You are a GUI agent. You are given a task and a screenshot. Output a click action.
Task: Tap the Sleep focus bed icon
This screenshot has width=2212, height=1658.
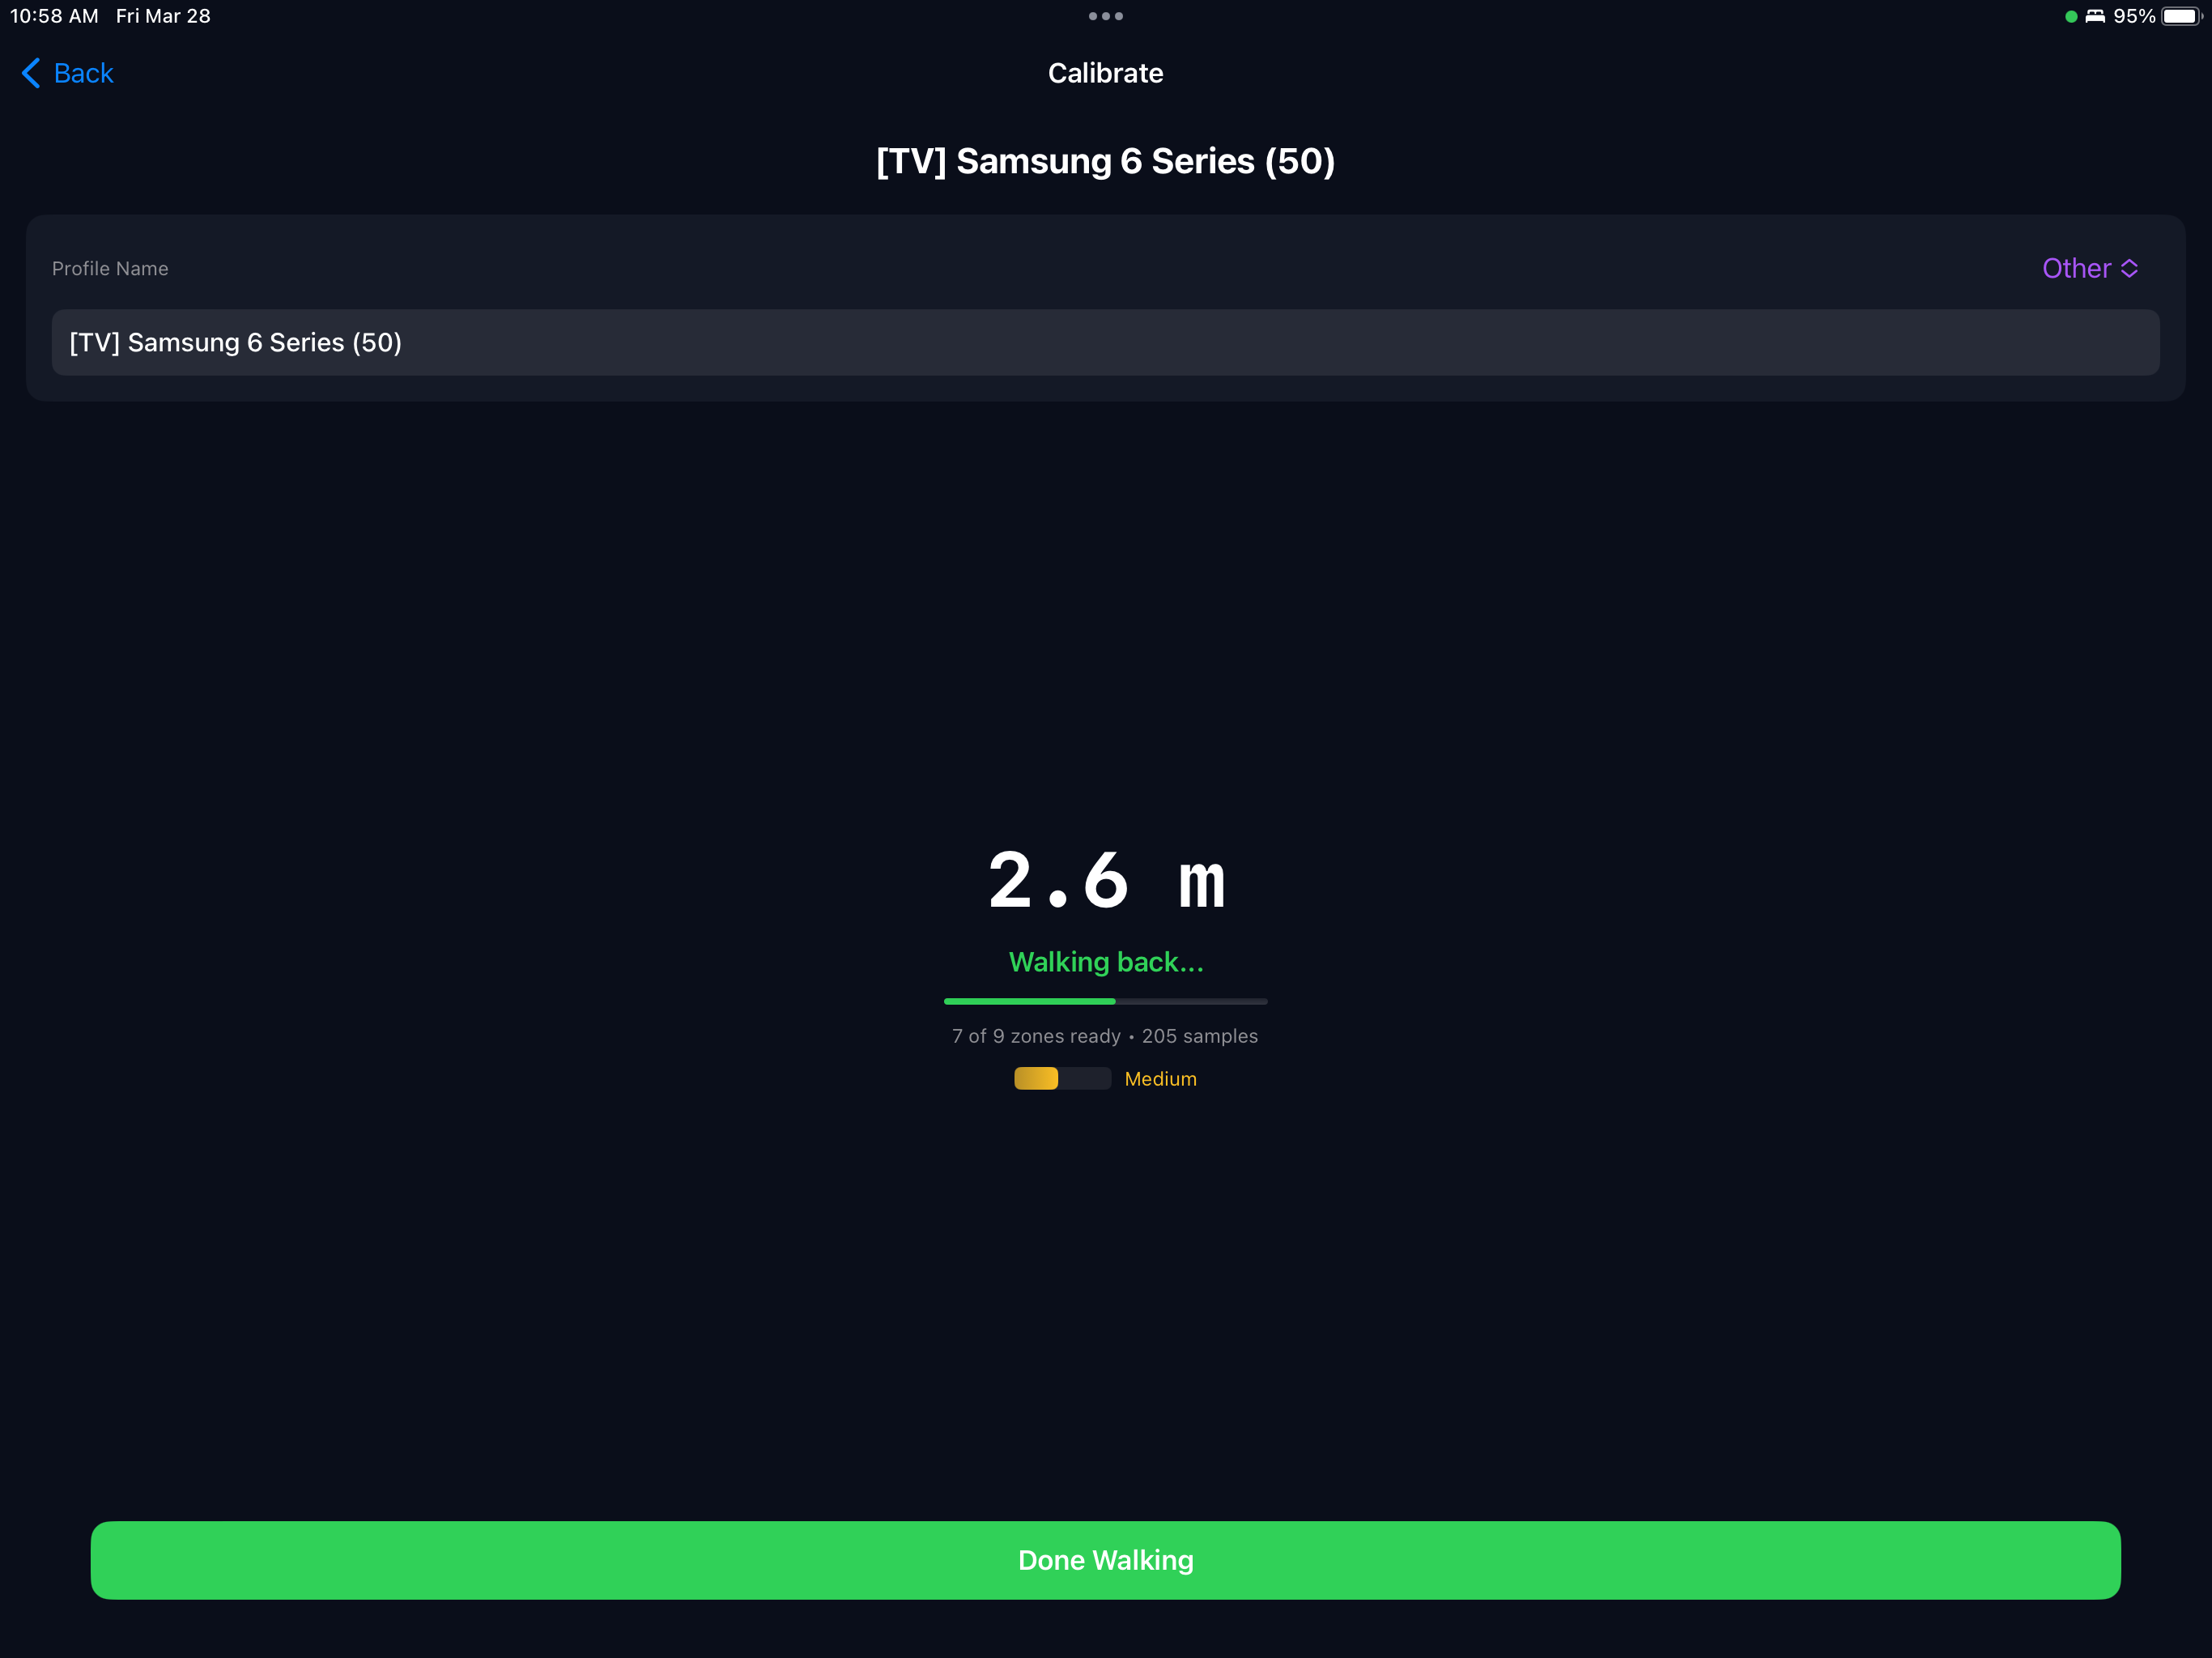click(2095, 16)
